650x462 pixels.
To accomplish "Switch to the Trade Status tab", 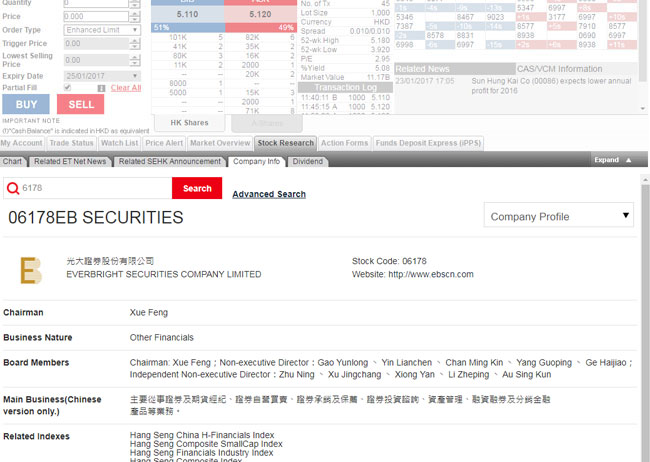I will coord(71,143).
